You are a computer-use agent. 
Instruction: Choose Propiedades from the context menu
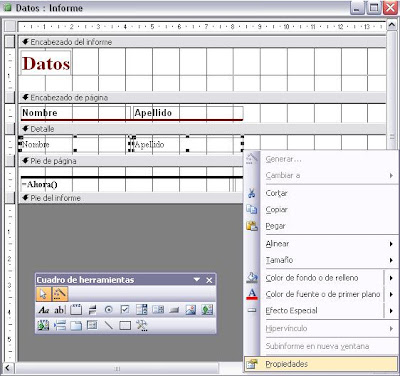[321, 364]
